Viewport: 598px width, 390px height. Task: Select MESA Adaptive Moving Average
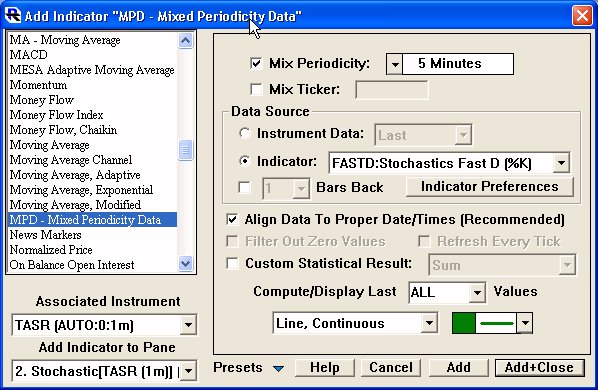pyautogui.click(x=92, y=70)
